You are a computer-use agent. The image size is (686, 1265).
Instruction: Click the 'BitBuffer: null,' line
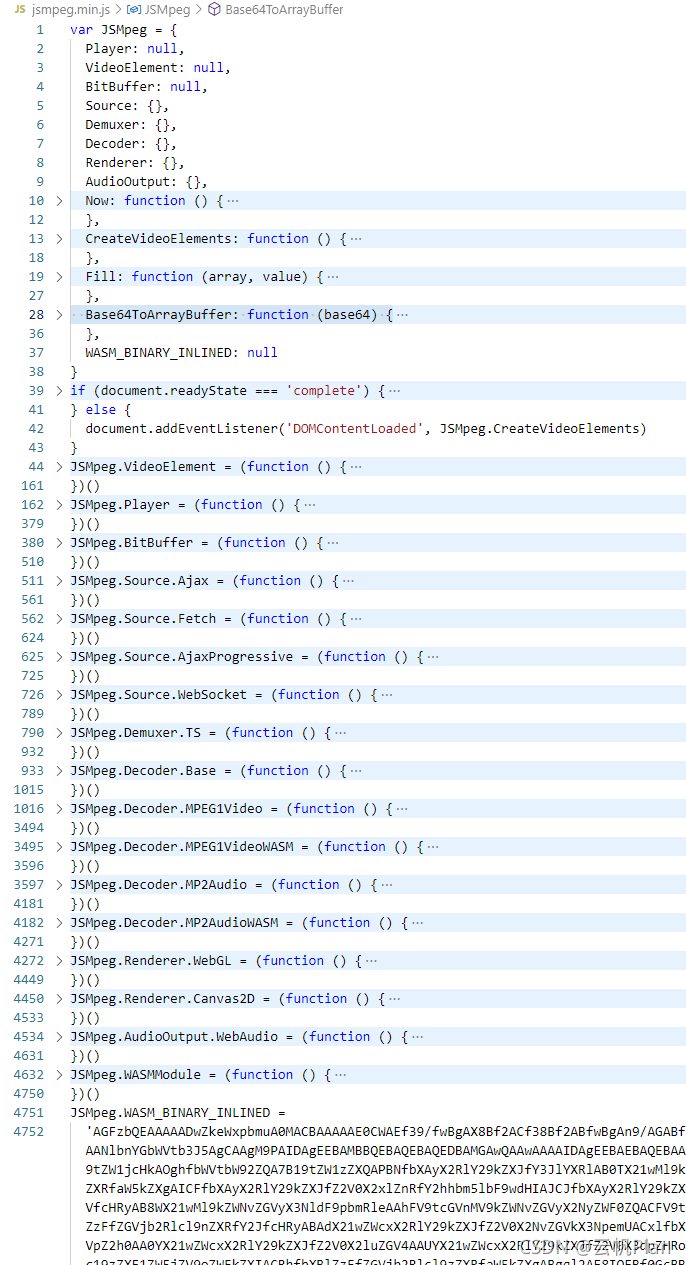(x=146, y=87)
